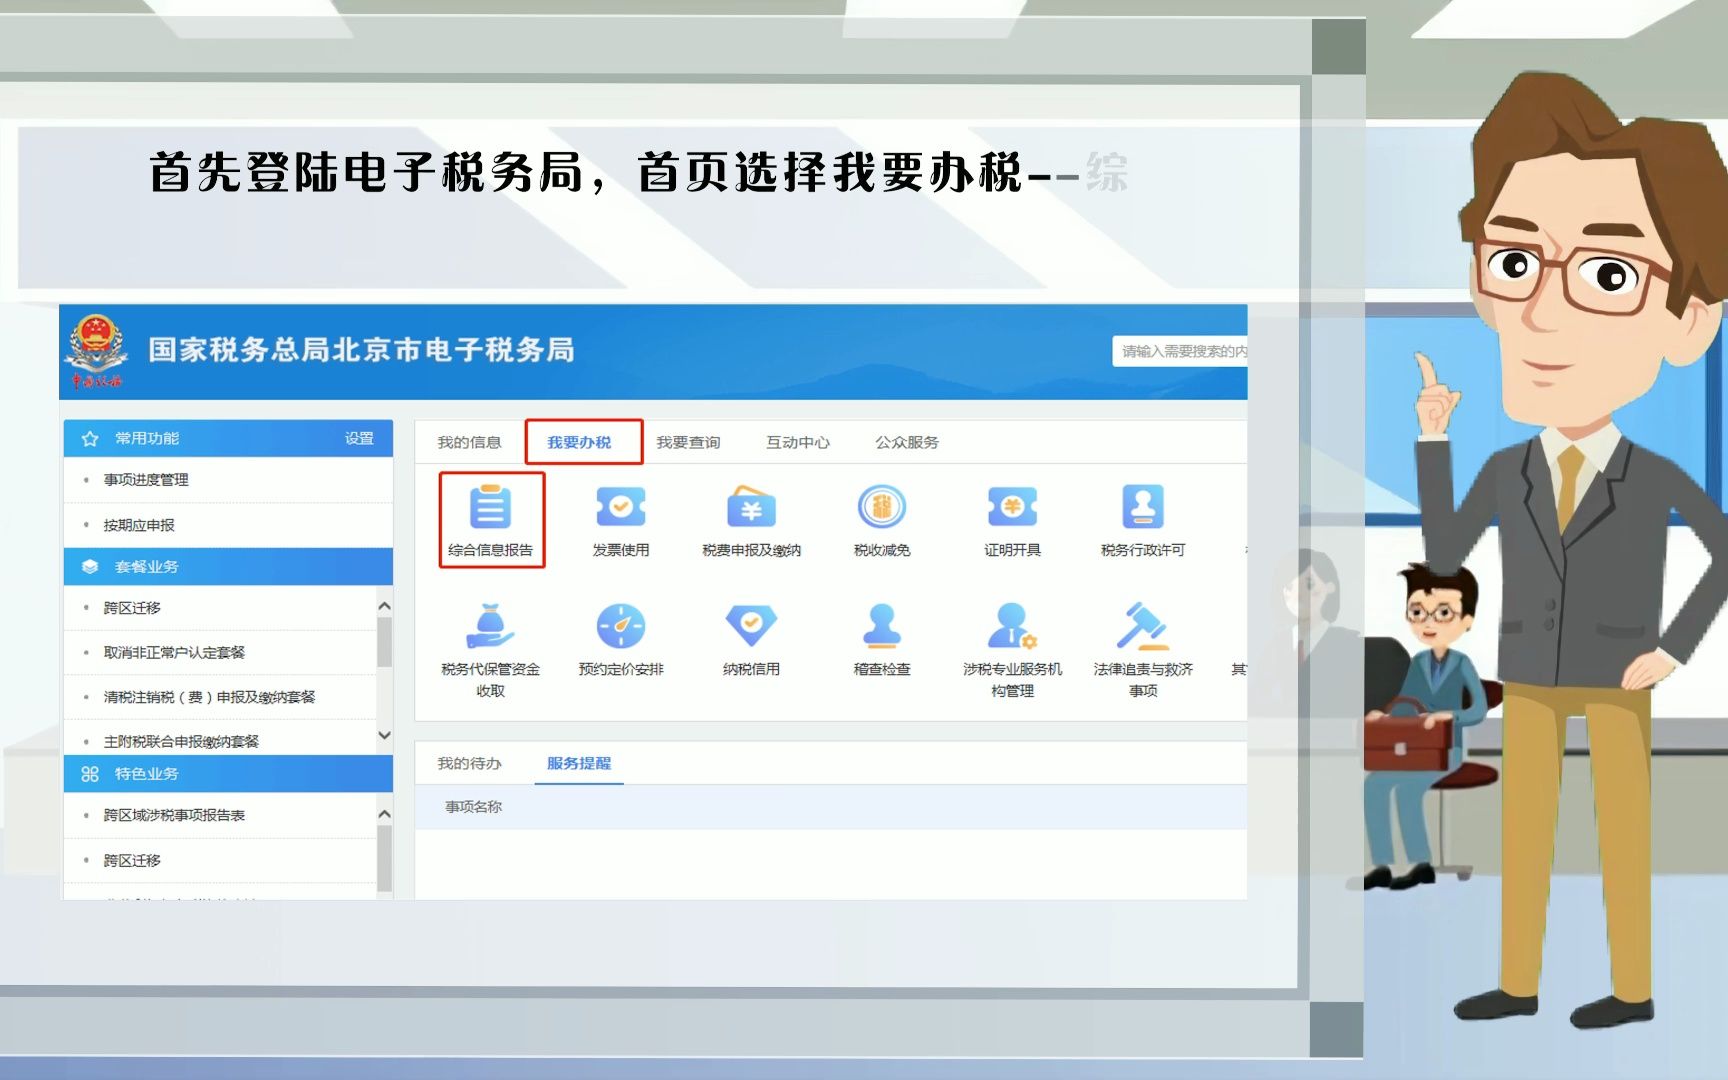The width and height of the screenshot is (1728, 1080).
Task: Switch to 公众服务 tab
Action: pyautogui.click(x=907, y=442)
